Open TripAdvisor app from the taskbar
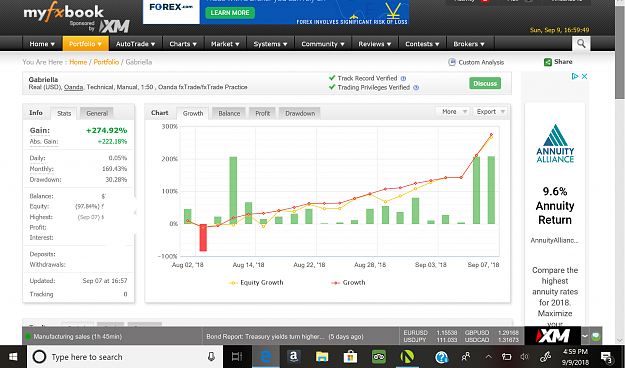 click(378, 357)
